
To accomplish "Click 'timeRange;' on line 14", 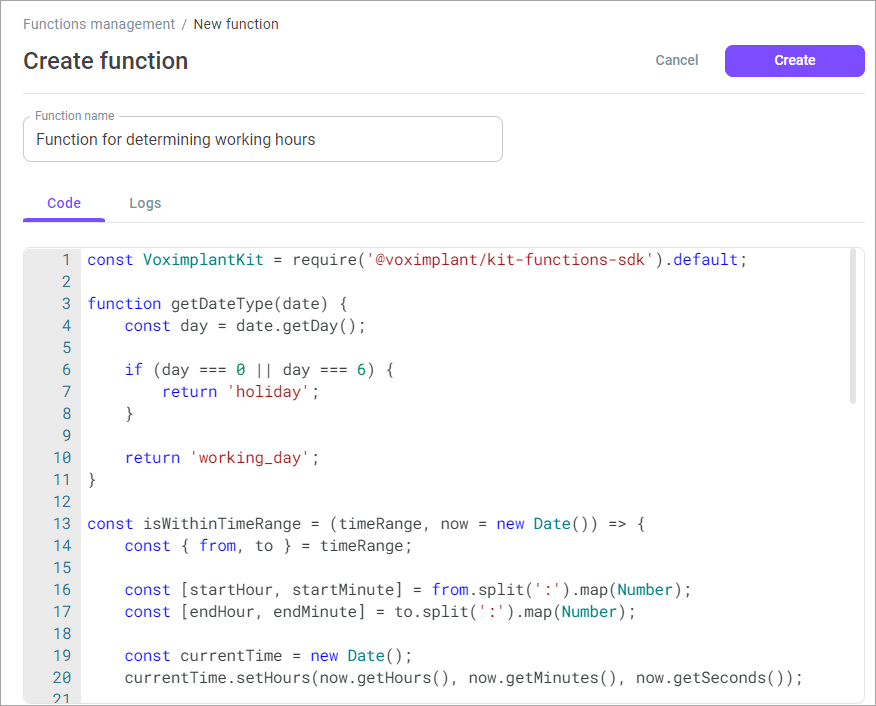I will coord(366,546).
